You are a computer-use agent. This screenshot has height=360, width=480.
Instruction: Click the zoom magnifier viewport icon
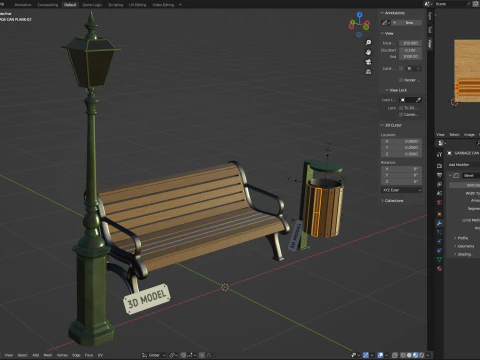click(368, 43)
